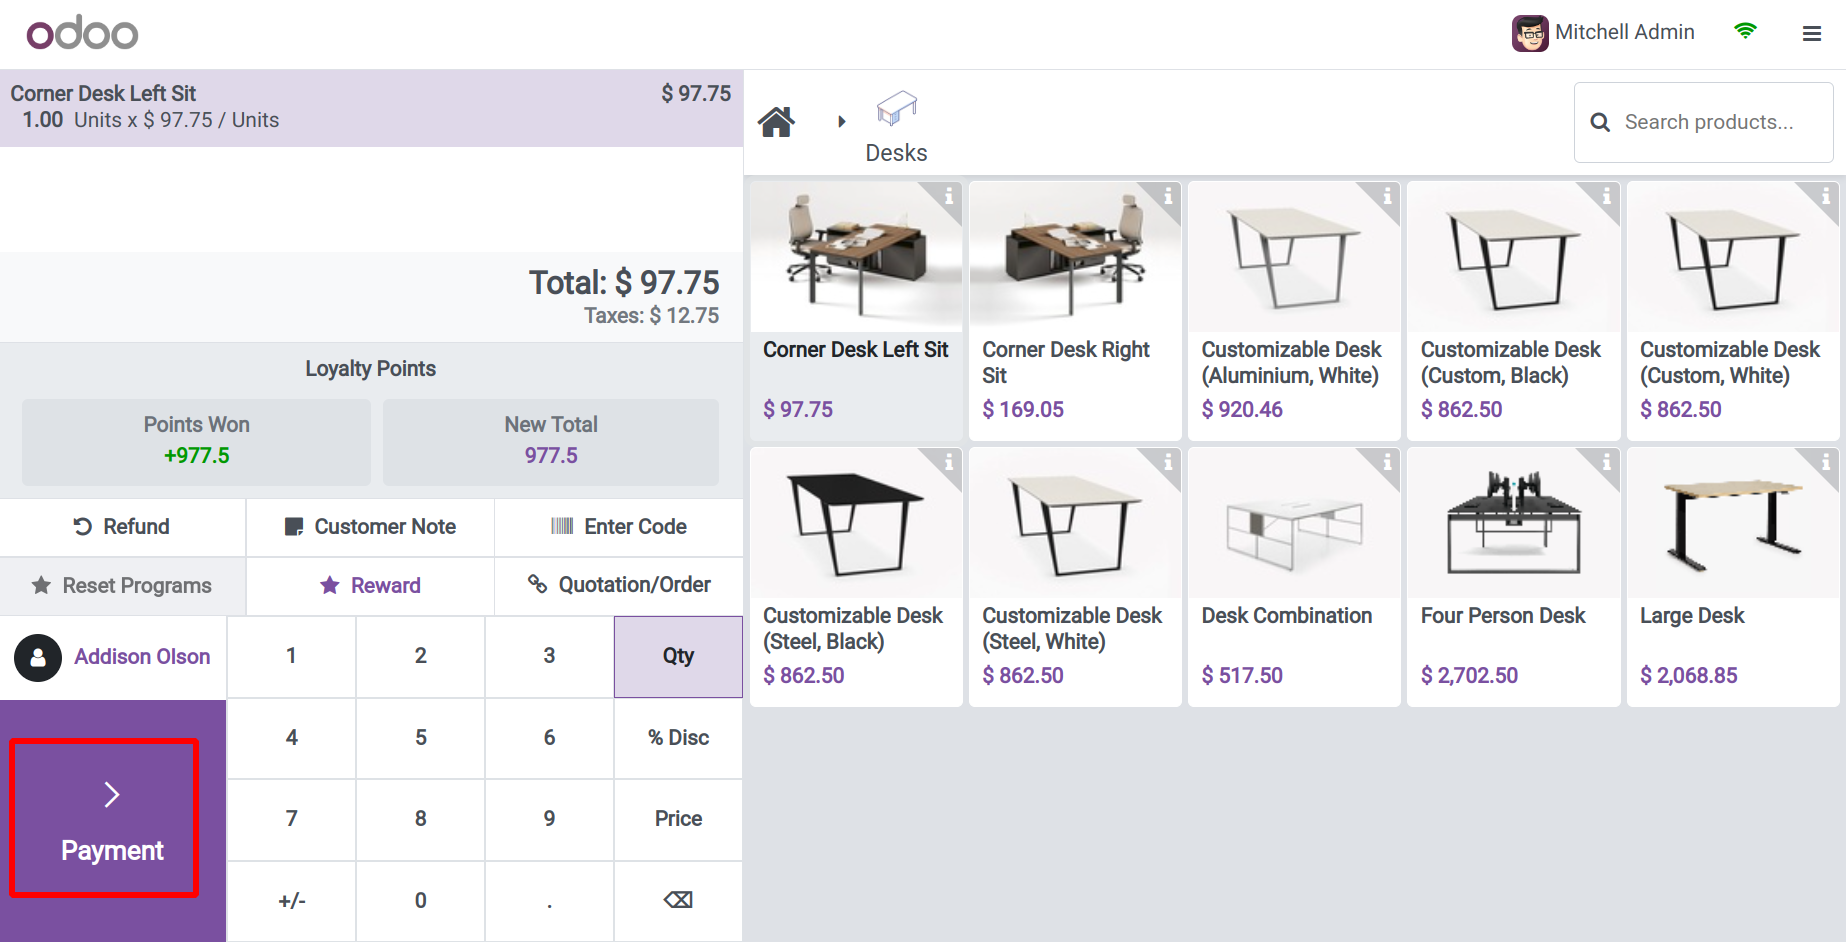The height and width of the screenshot is (942, 1846).
Task: Switch numpad to Price mode
Action: [678, 819]
